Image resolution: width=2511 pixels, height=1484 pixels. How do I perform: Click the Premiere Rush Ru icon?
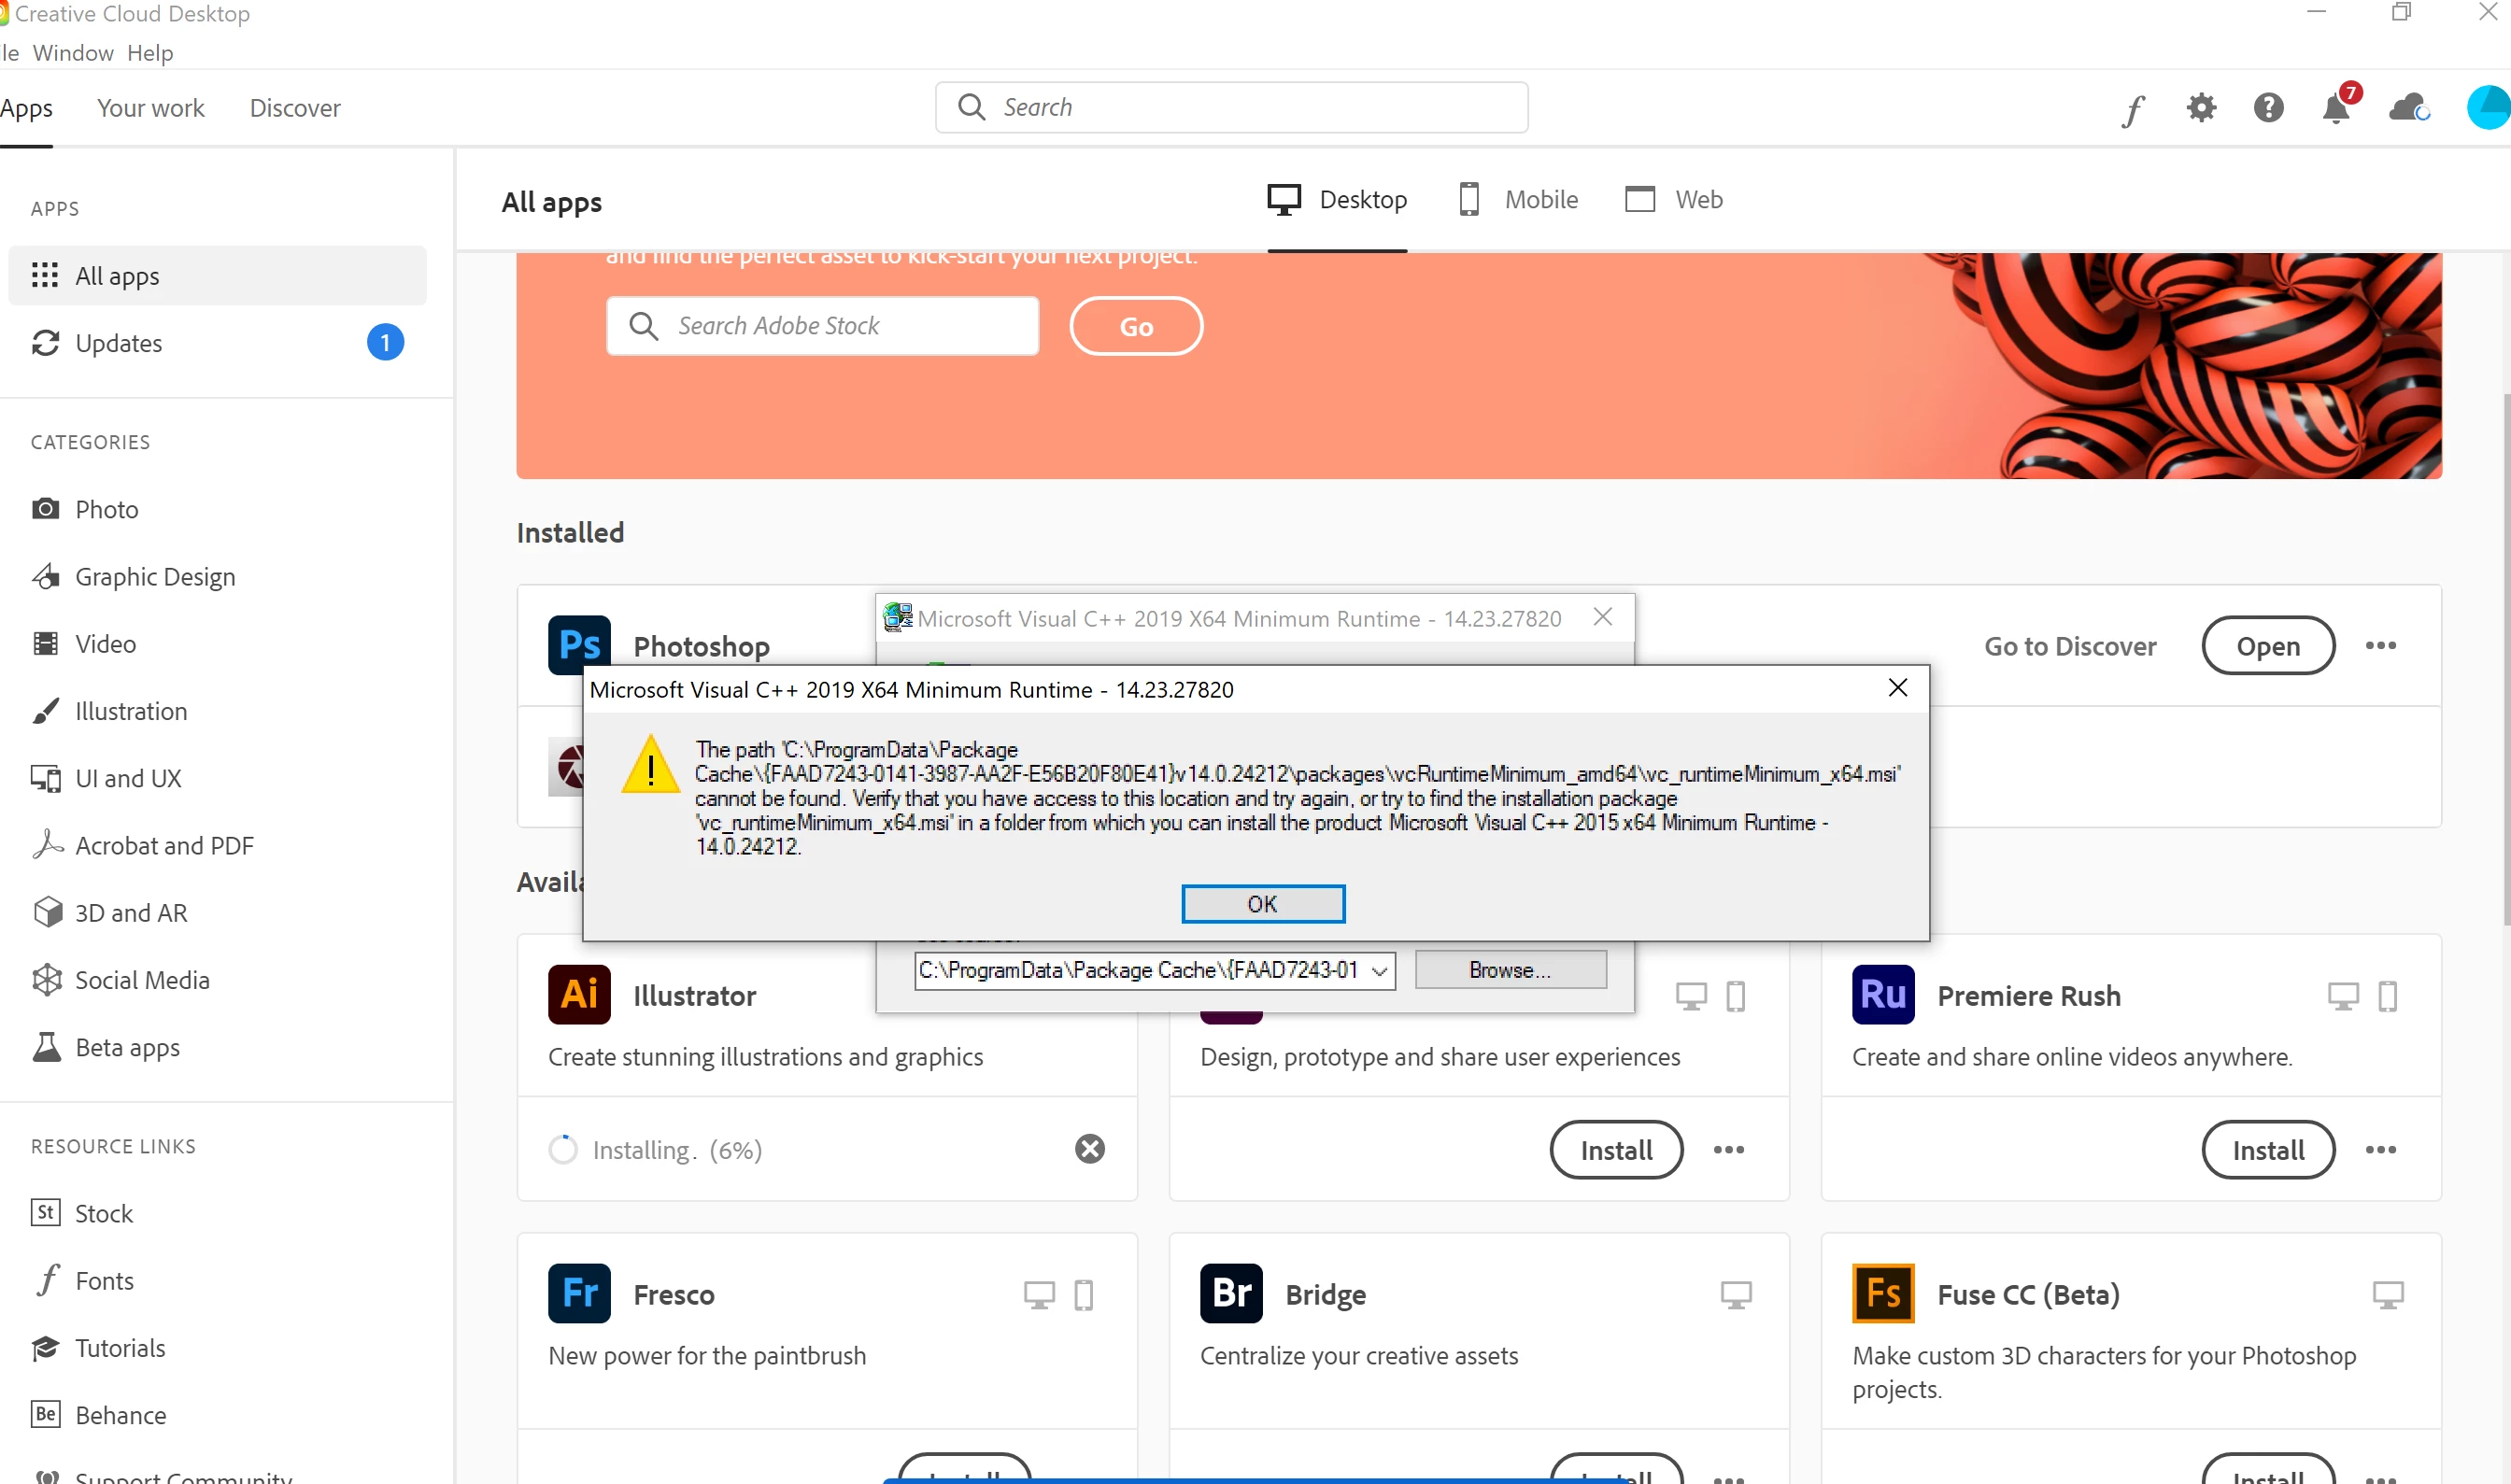coord(1882,994)
